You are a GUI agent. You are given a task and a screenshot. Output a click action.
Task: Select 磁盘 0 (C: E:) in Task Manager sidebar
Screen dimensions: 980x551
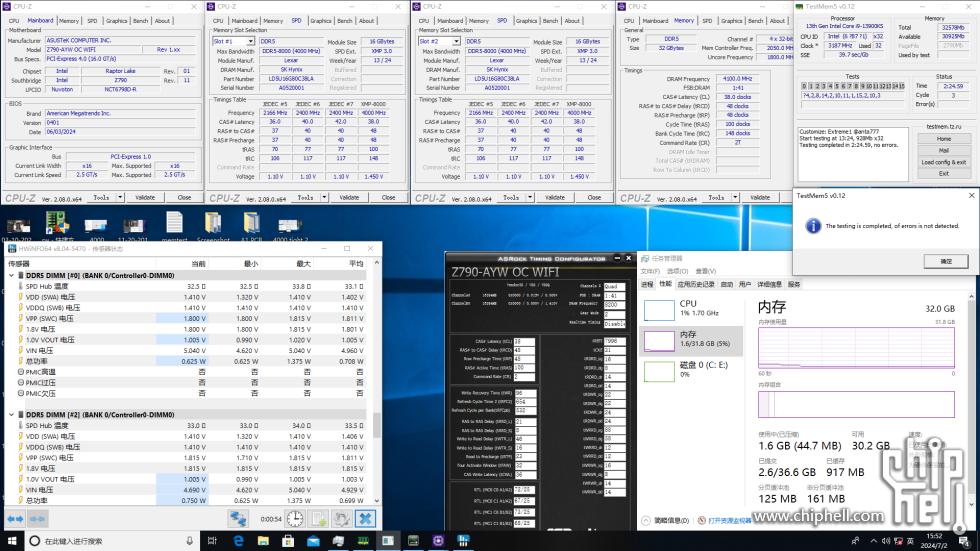[x=691, y=370]
